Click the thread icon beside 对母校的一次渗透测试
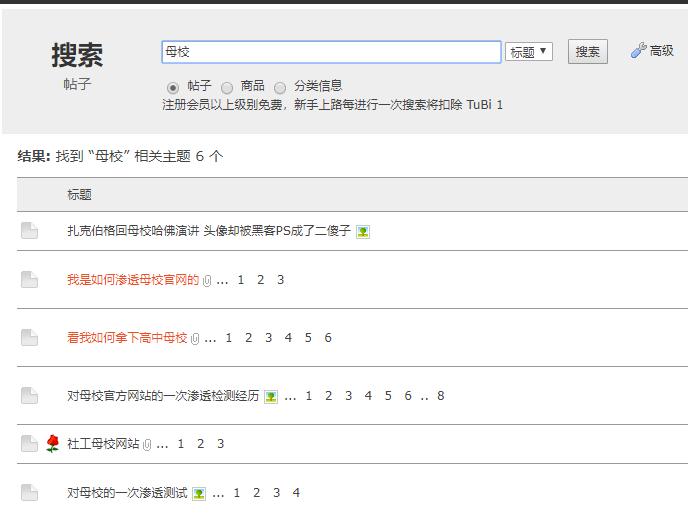This screenshot has height=515, width=688. 29,493
